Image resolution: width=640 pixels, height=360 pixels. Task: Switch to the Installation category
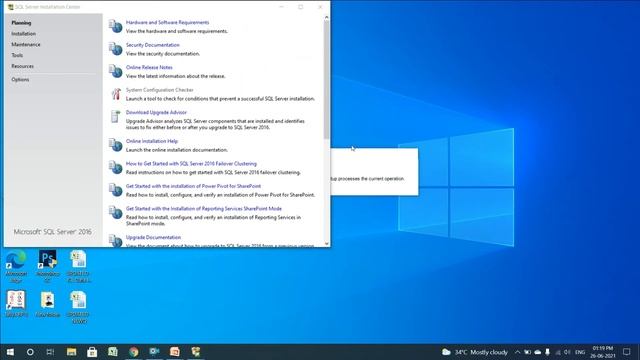click(x=24, y=33)
